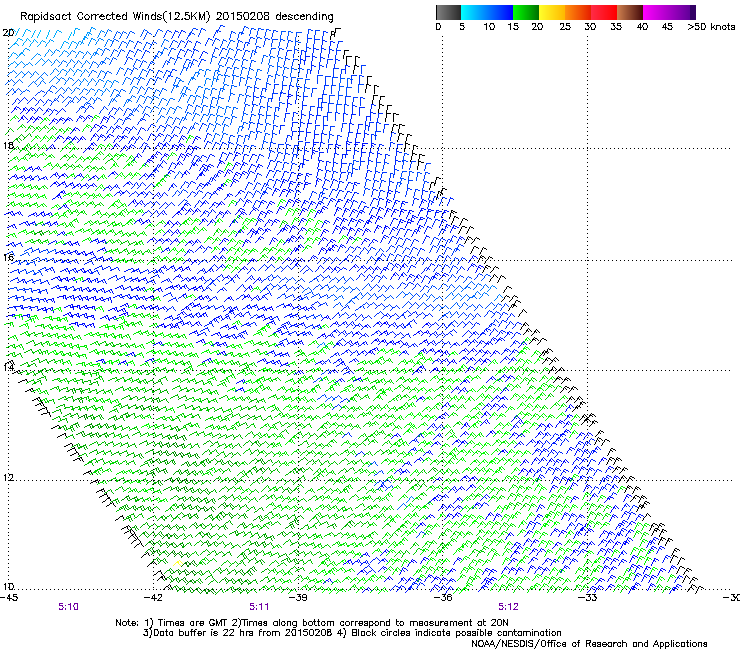
Task: Click the blue 10-15 knots legend segment
Action: pos(499,12)
